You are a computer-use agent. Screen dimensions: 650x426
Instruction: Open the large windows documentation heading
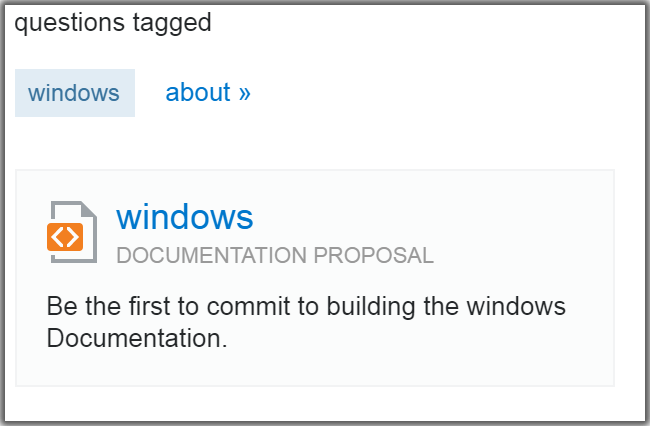pyautogui.click(x=184, y=216)
